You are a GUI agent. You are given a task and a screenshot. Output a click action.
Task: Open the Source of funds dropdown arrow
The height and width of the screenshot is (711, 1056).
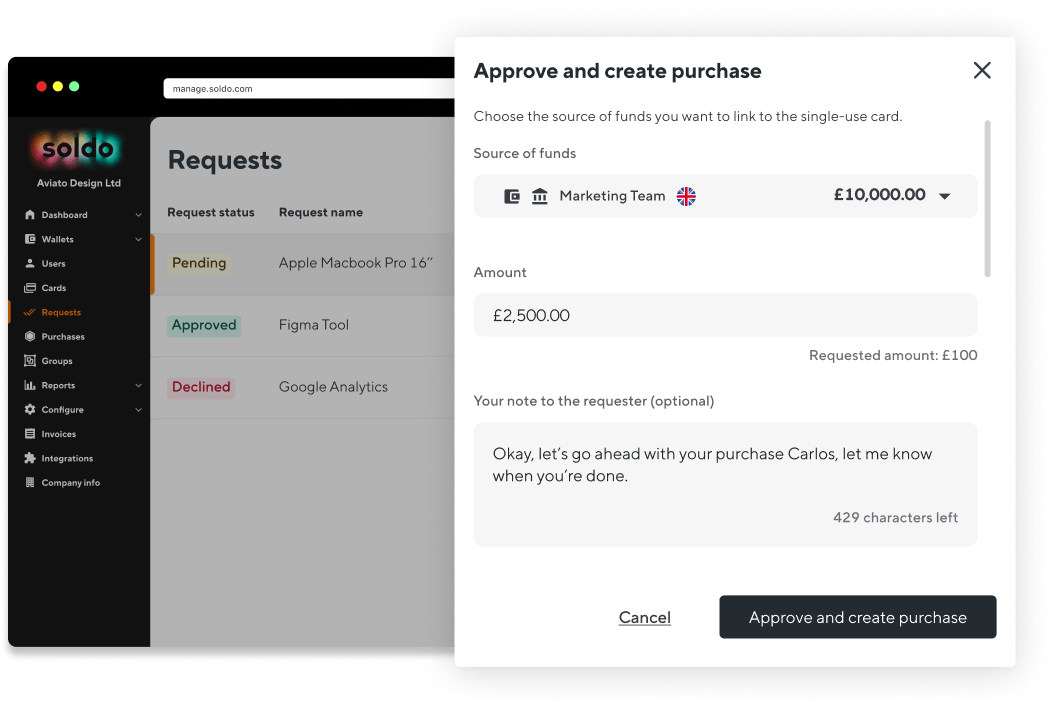coord(945,196)
